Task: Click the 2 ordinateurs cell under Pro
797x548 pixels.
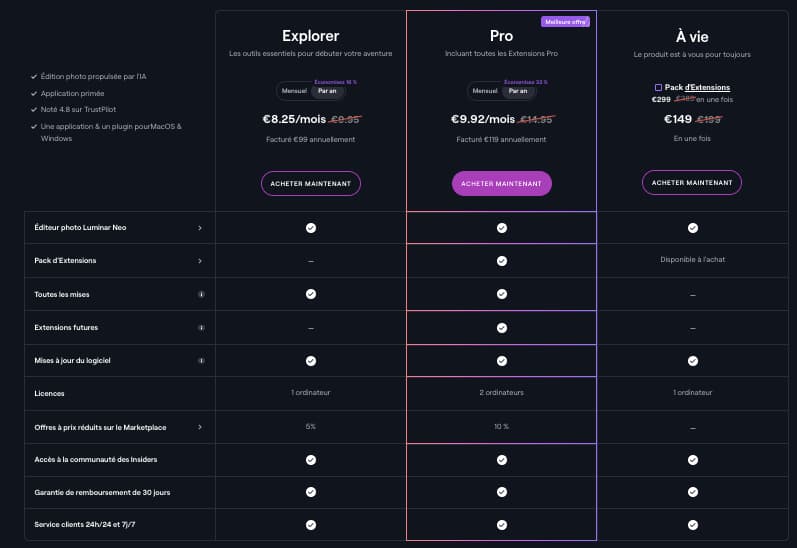Action: coord(502,392)
